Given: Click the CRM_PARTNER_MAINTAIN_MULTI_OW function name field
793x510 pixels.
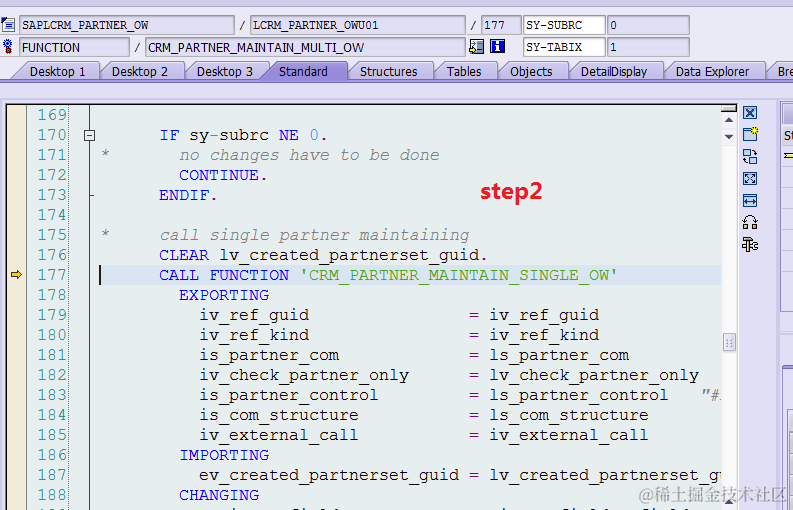Looking at the screenshot, I should [x=305, y=48].
